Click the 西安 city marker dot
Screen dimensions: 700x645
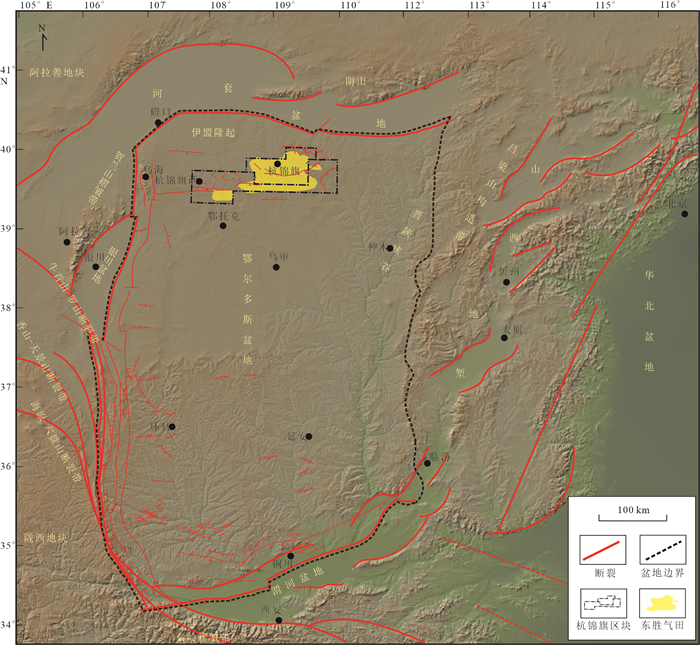tap(279, 620)
